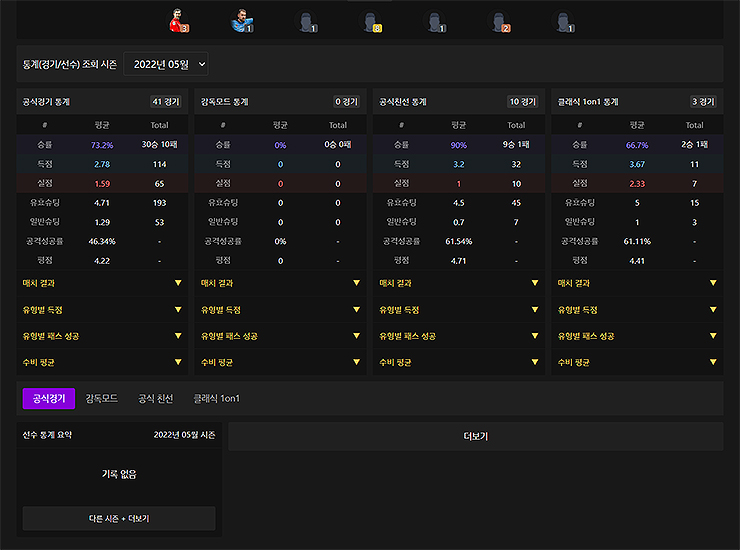The image size is (740, 550).
Task: Expand 유형별 득점 in 공식경기 통계 panel
Action: point(102,310)
